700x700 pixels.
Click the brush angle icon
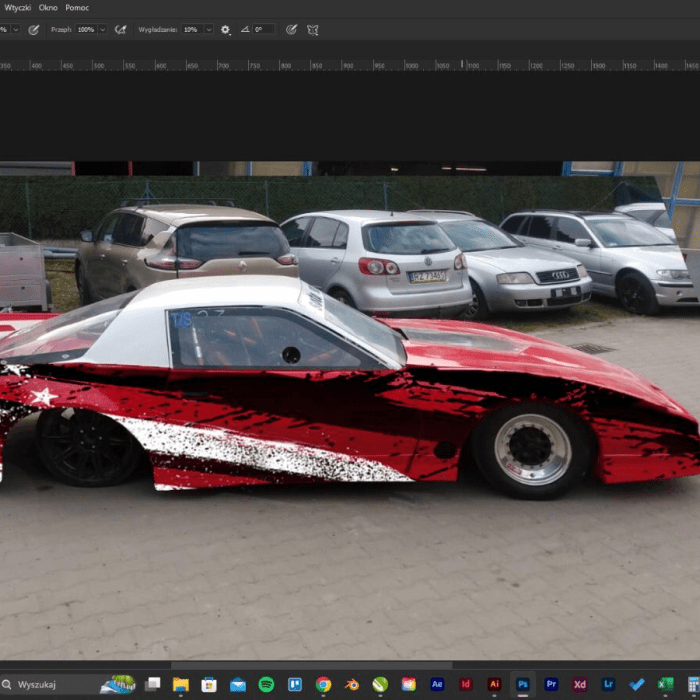[x=245, y=30]
